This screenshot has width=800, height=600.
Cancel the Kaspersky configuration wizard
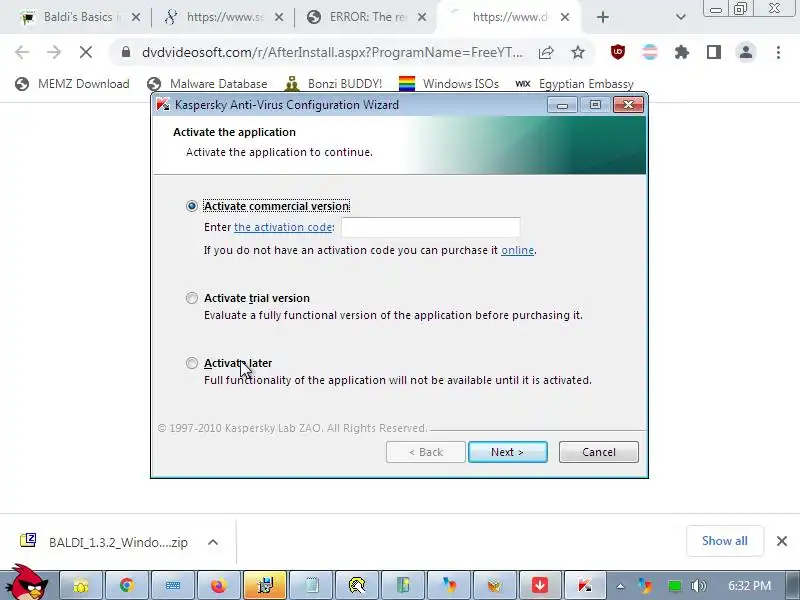(x=598, y=452)
